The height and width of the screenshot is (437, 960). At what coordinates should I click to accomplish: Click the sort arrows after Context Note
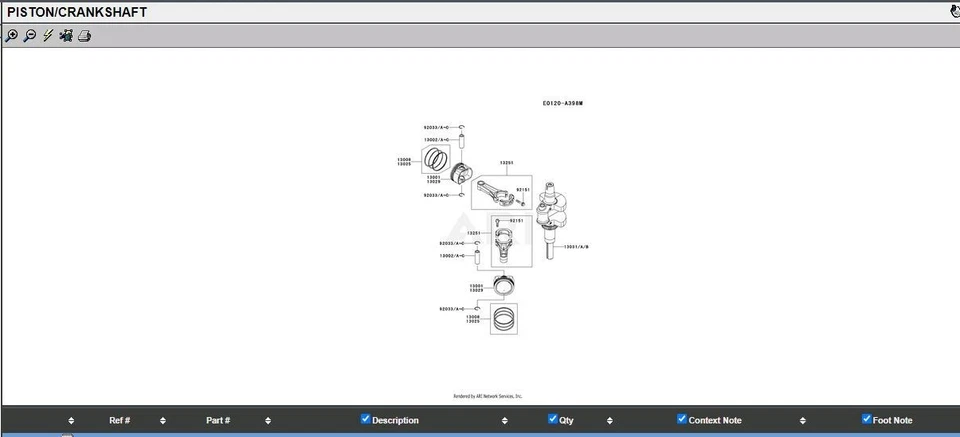(x=803, y=421)
